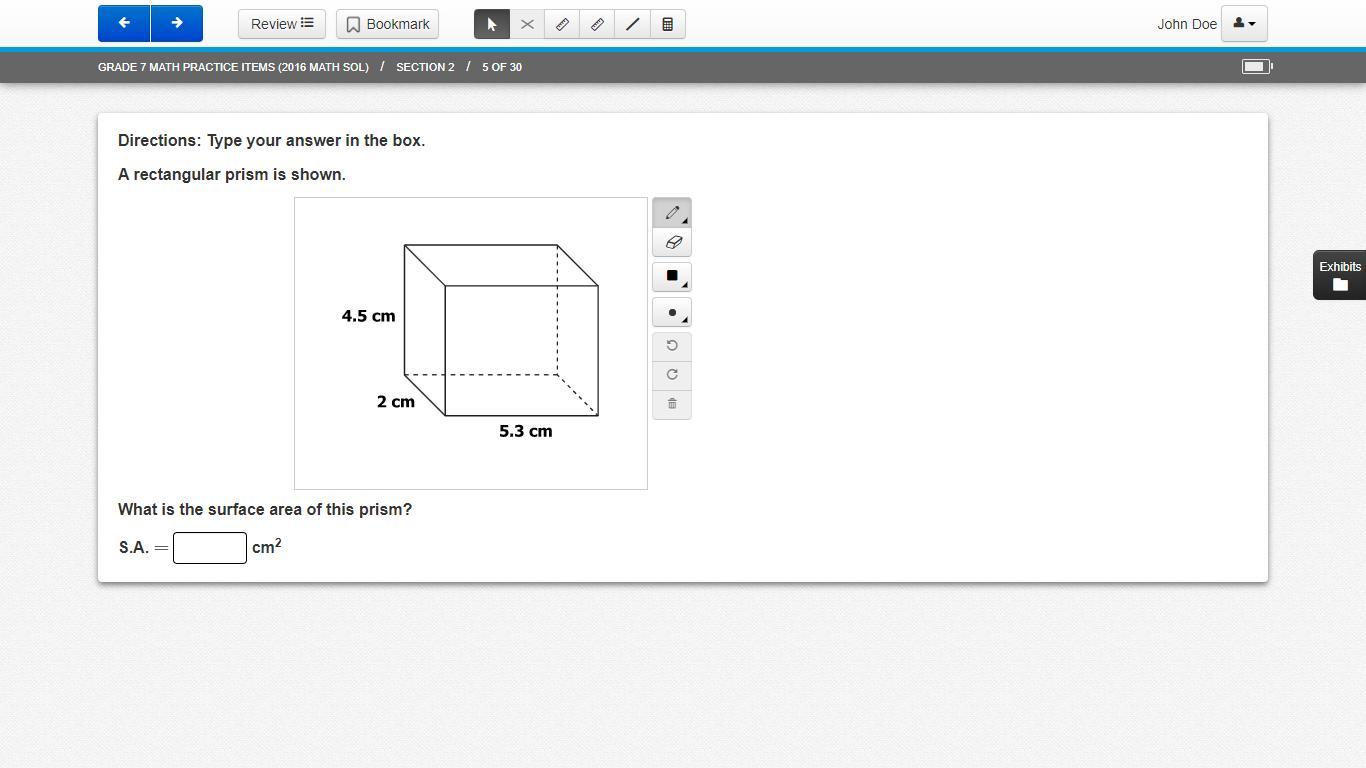Redo the drawing stroke
Viewport: 1366px width, 768px height.
click(672, 375)
